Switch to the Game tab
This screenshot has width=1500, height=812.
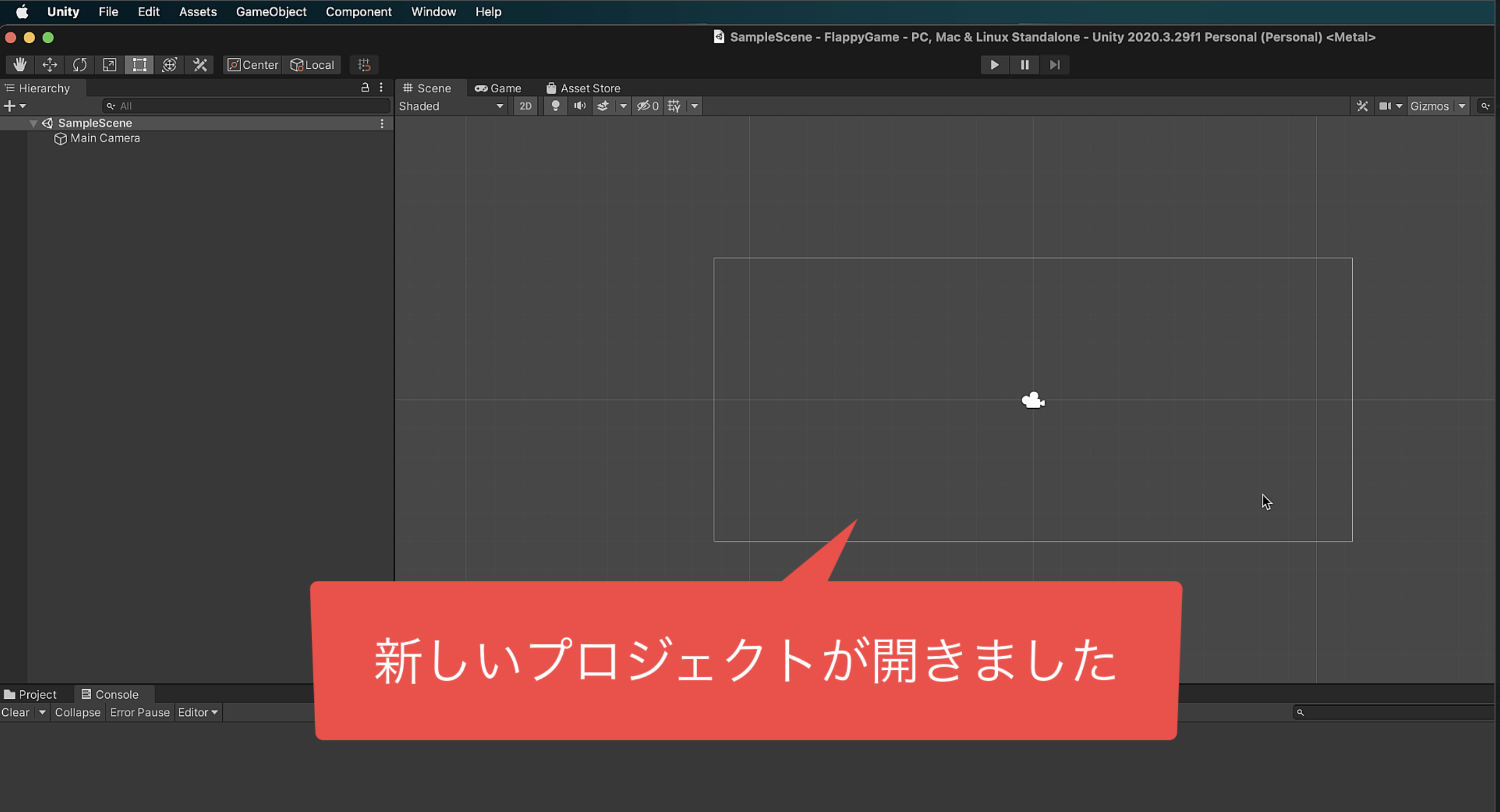[x=498, y=88]
